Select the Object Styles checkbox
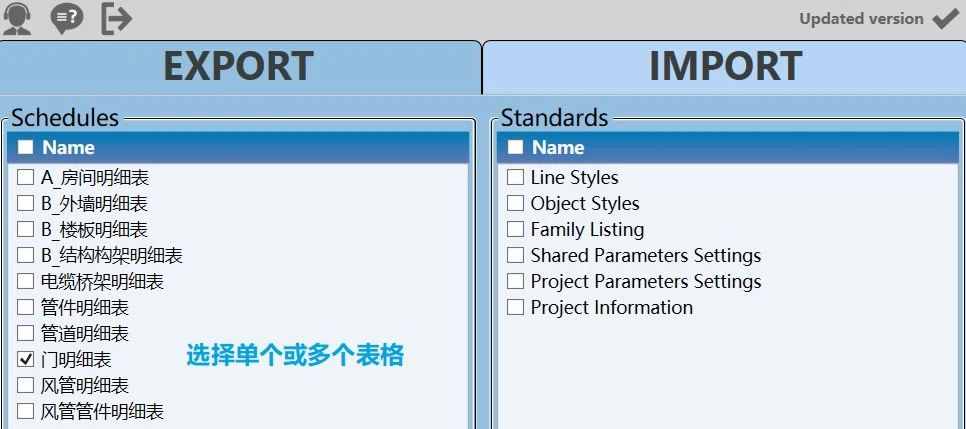 coord(515,203)
